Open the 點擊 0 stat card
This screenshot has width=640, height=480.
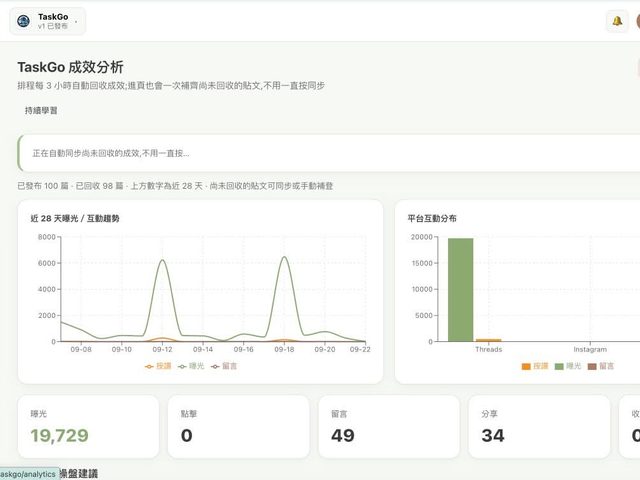(239, 427)
